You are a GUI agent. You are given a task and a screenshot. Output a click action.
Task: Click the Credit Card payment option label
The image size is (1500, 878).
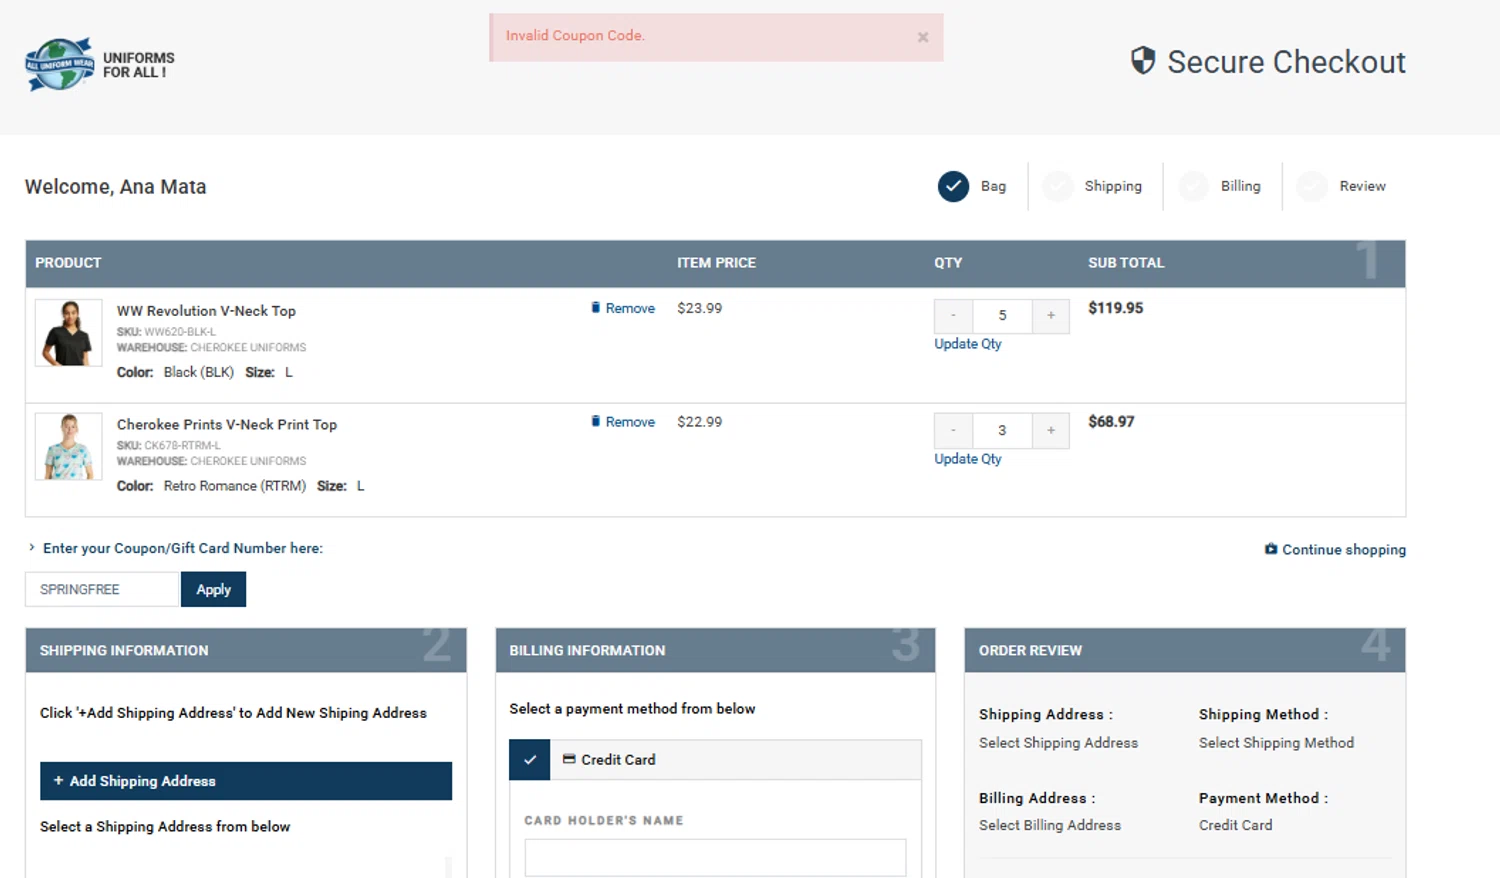point(609,760)
